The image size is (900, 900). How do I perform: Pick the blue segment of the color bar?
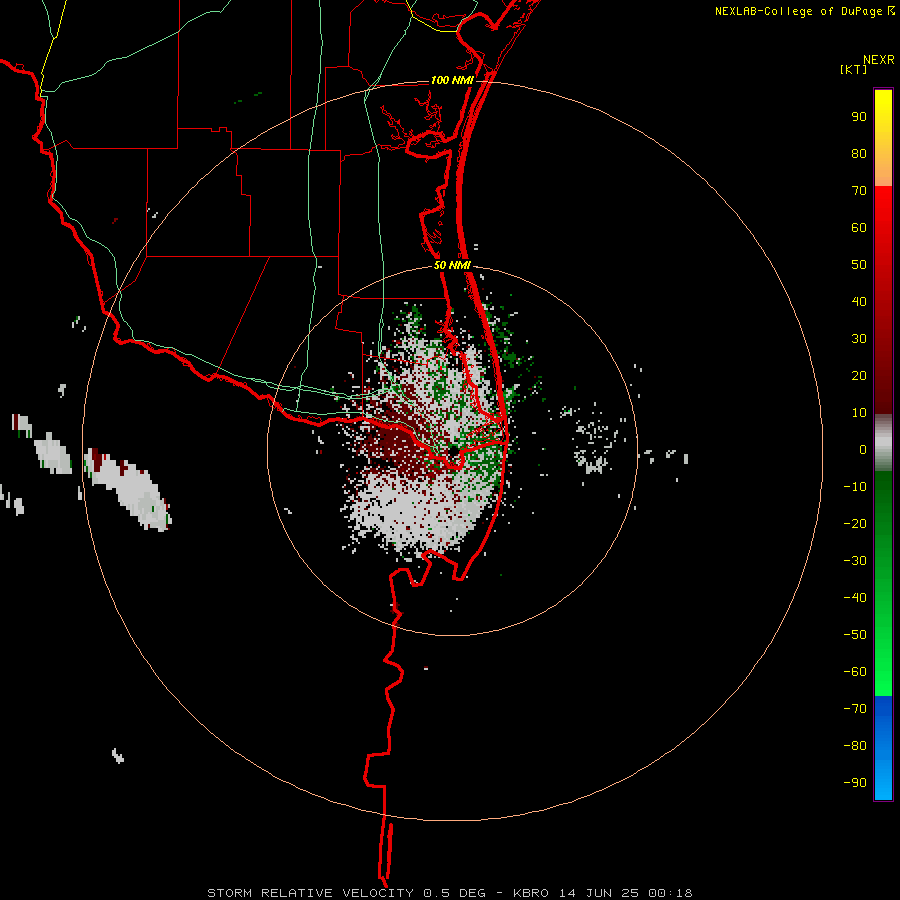pyautogui.click(x=883, y=748)
